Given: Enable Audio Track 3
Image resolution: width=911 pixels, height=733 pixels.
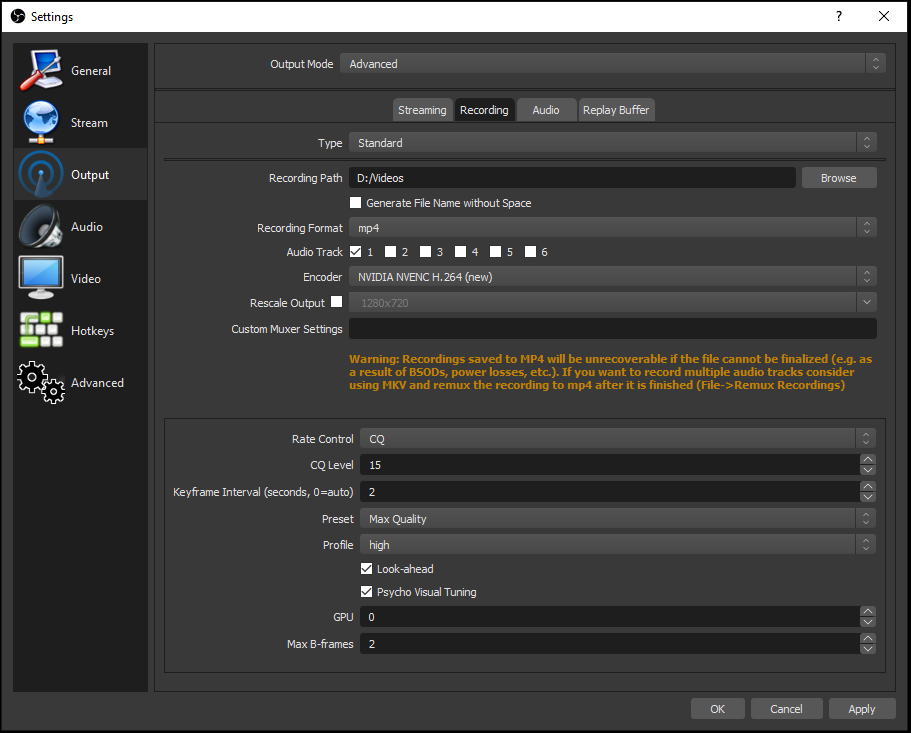Looking at the screenshot, I should tap(426, 252).
